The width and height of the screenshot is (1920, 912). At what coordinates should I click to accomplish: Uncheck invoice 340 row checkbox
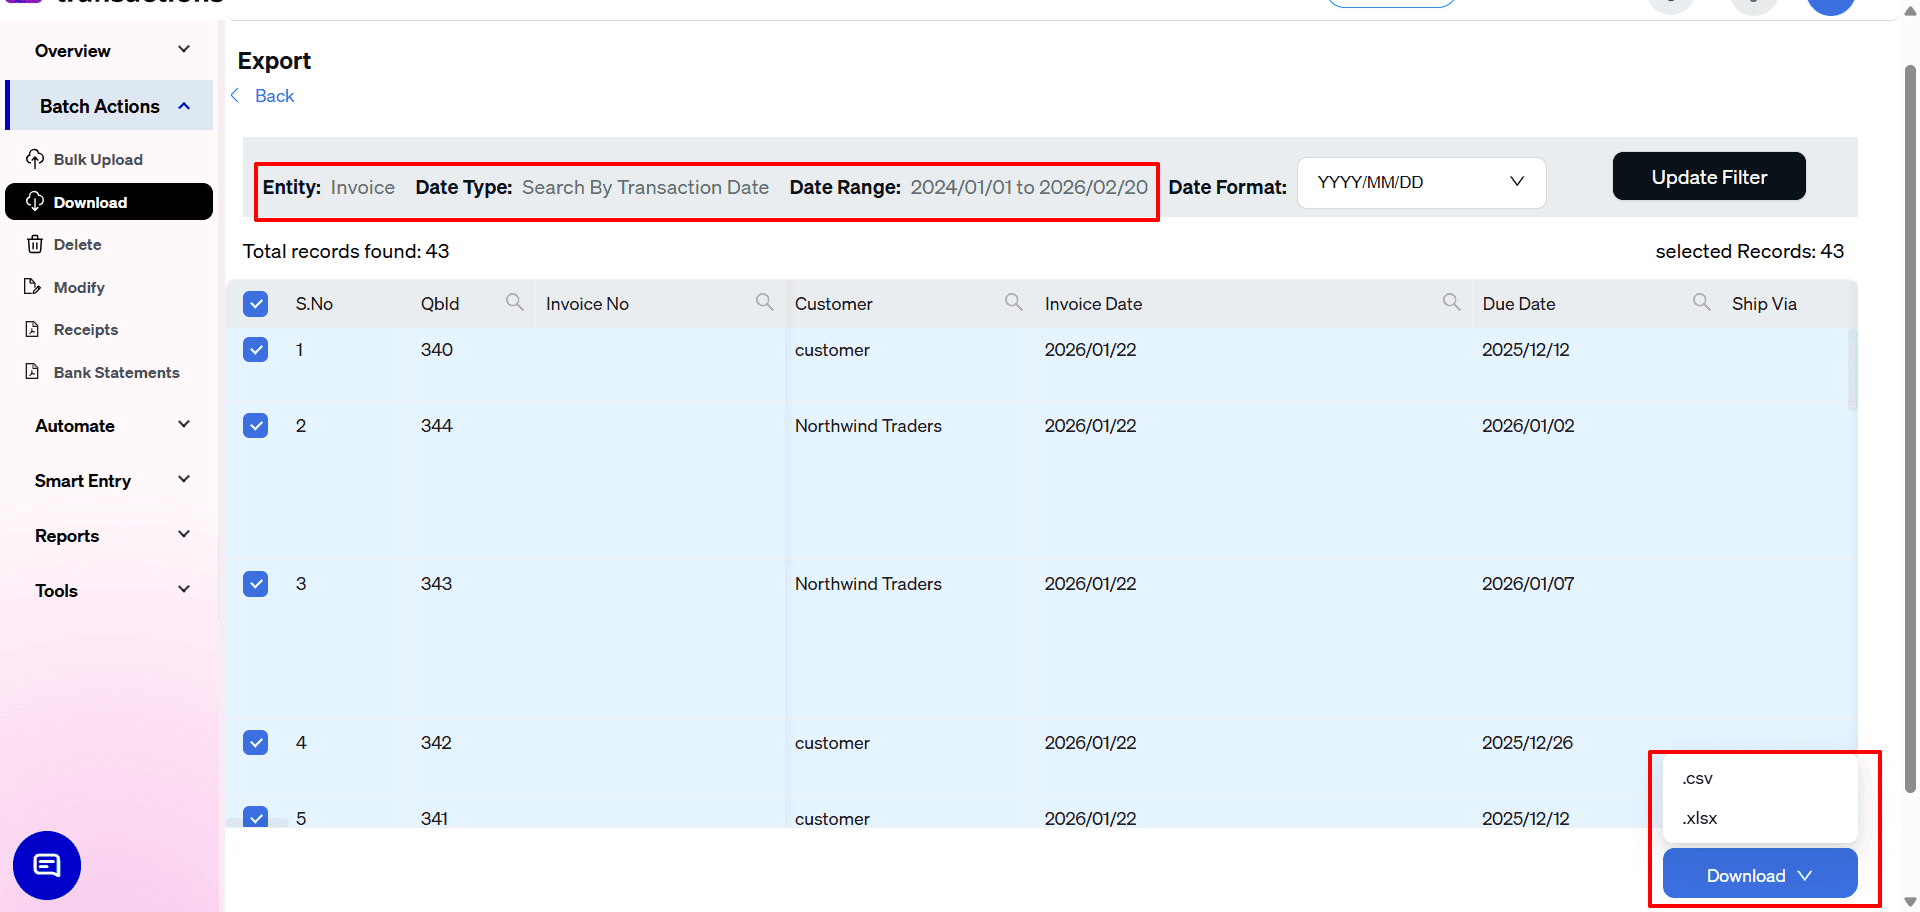256,349
